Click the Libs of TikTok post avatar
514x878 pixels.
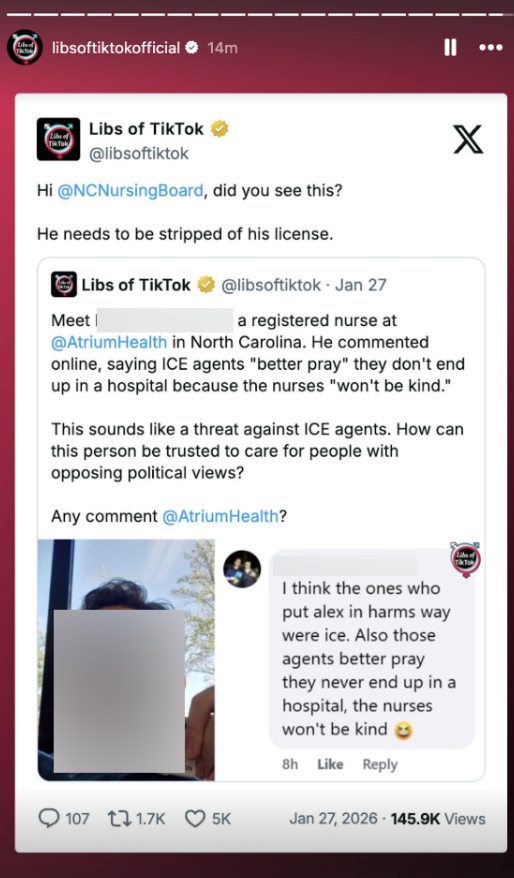click(58, 139)
